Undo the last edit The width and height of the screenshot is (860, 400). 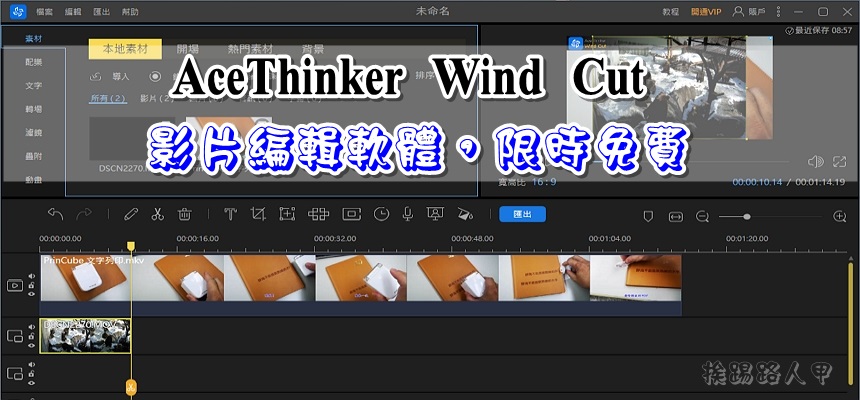click(55, 215)
